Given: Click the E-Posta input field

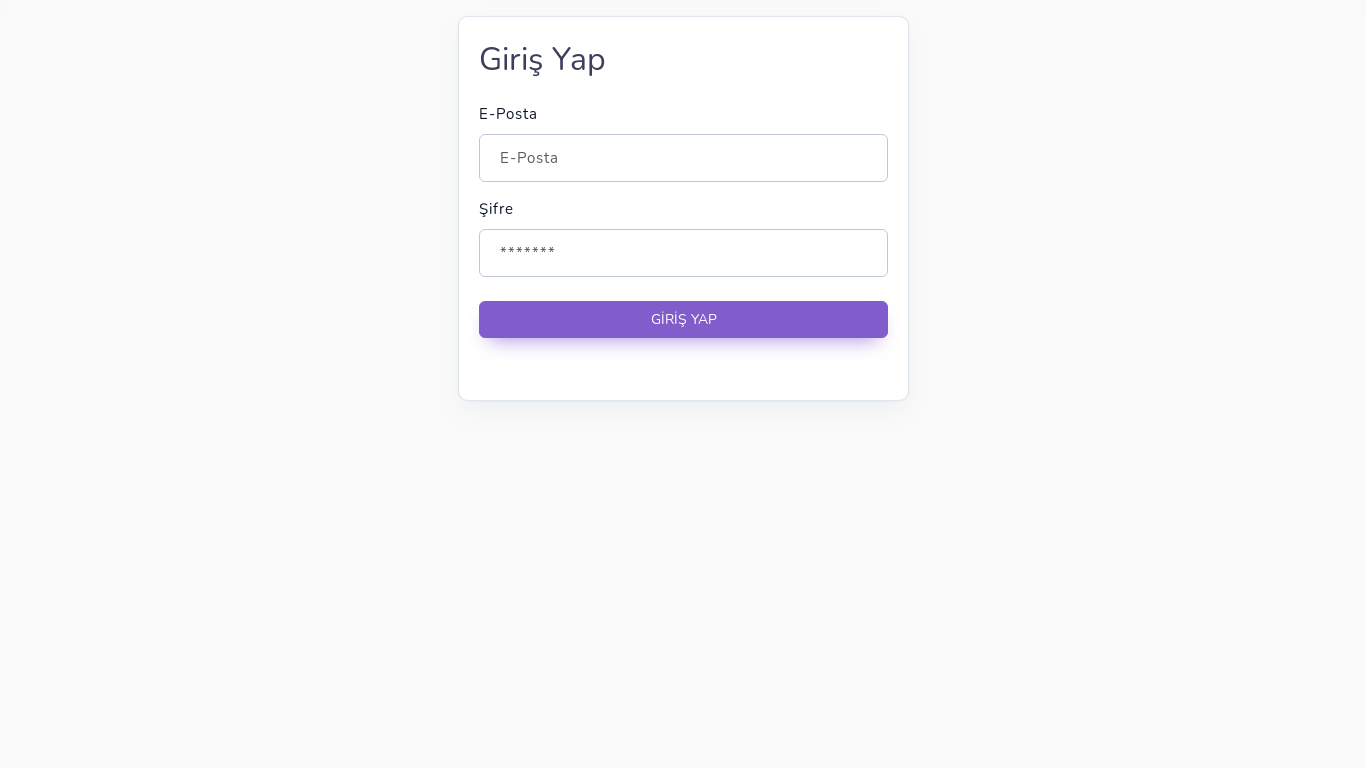Looking at the screenshot, I should coord(683,158).
